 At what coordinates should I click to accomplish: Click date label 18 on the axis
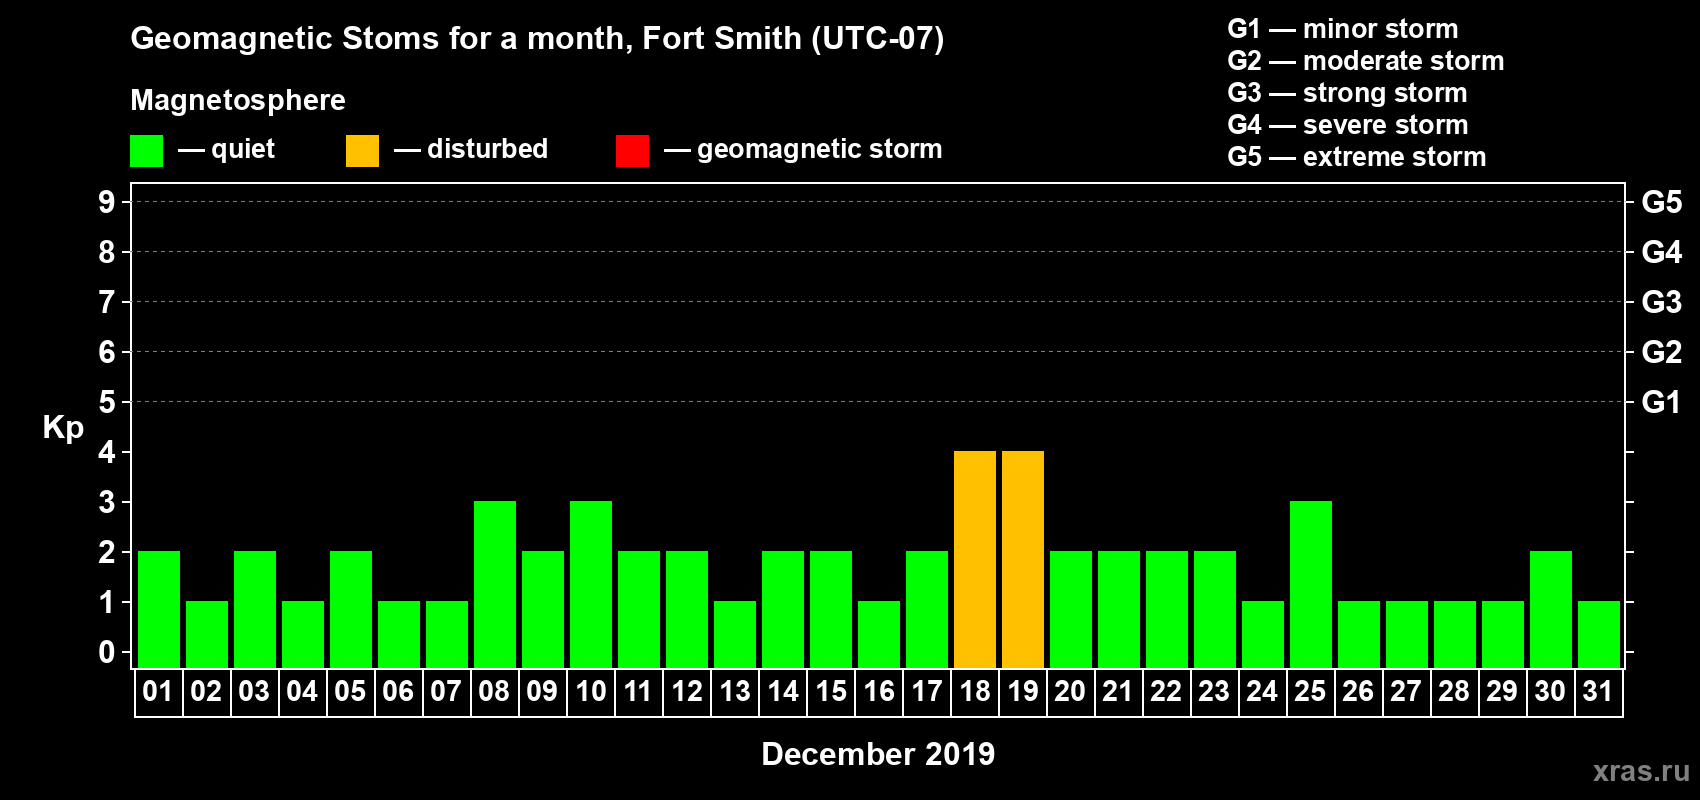[x=975, y=692]
